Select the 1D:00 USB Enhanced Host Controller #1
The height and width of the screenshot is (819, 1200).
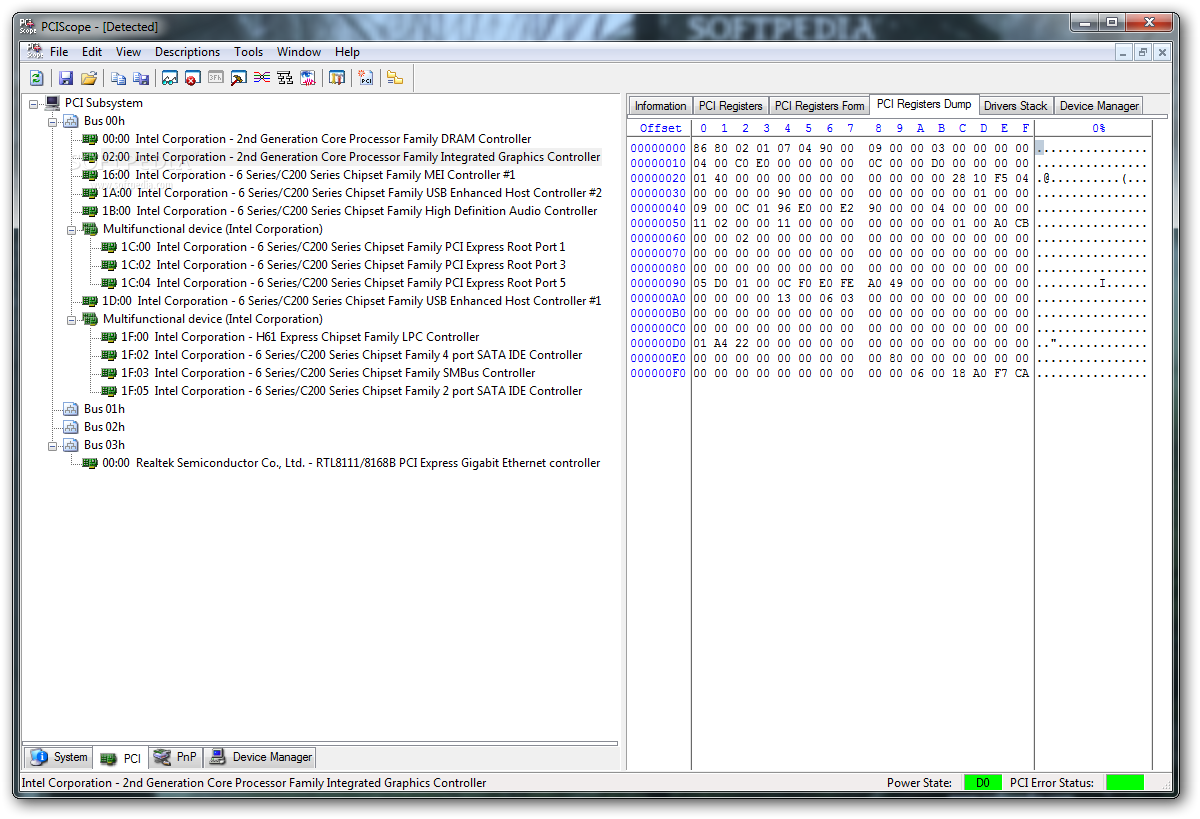pos(351,301)
